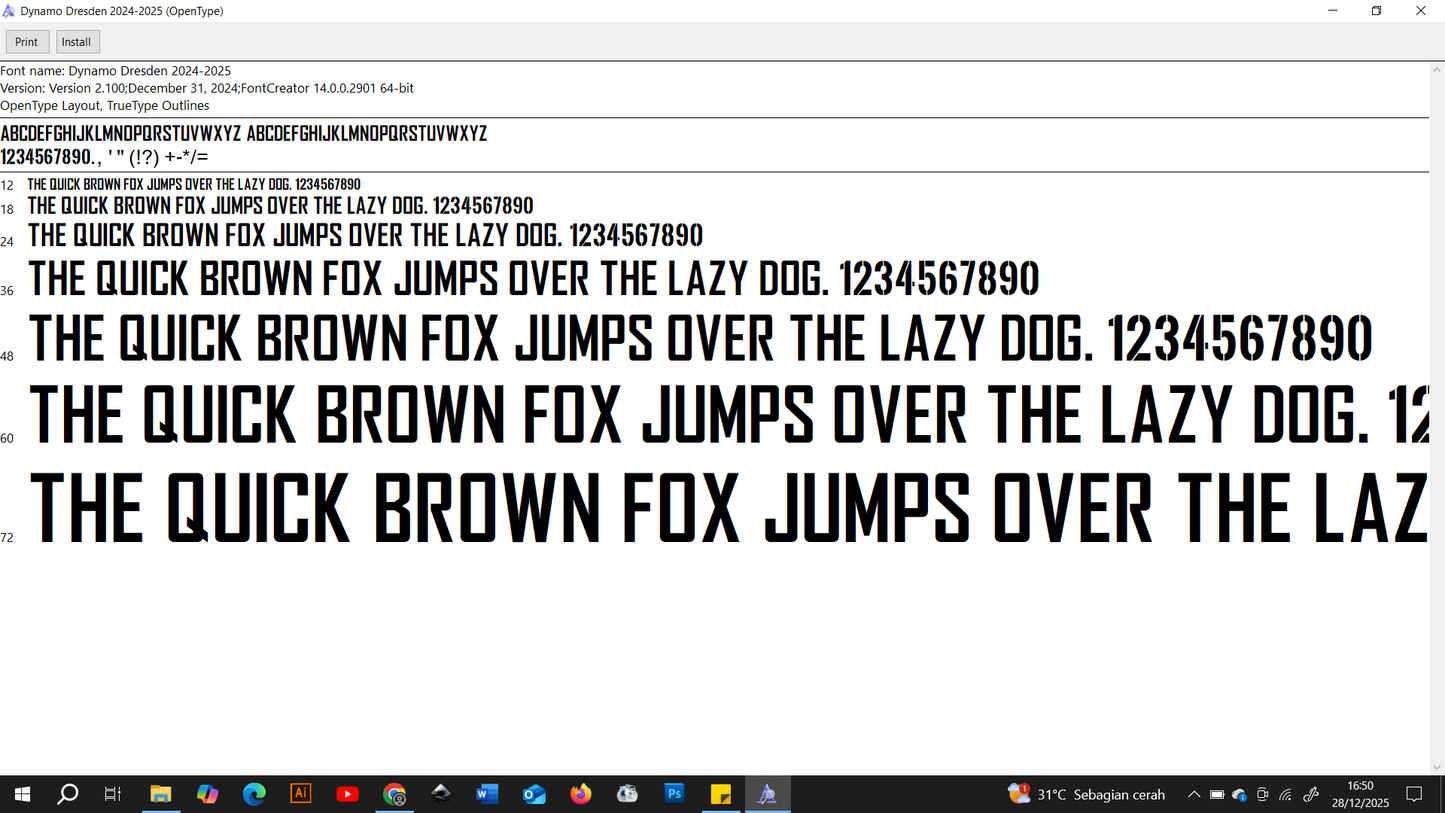Install the Dynamo Dresden font
Viewport: 1445px width, 813px height.
point(77,42)
